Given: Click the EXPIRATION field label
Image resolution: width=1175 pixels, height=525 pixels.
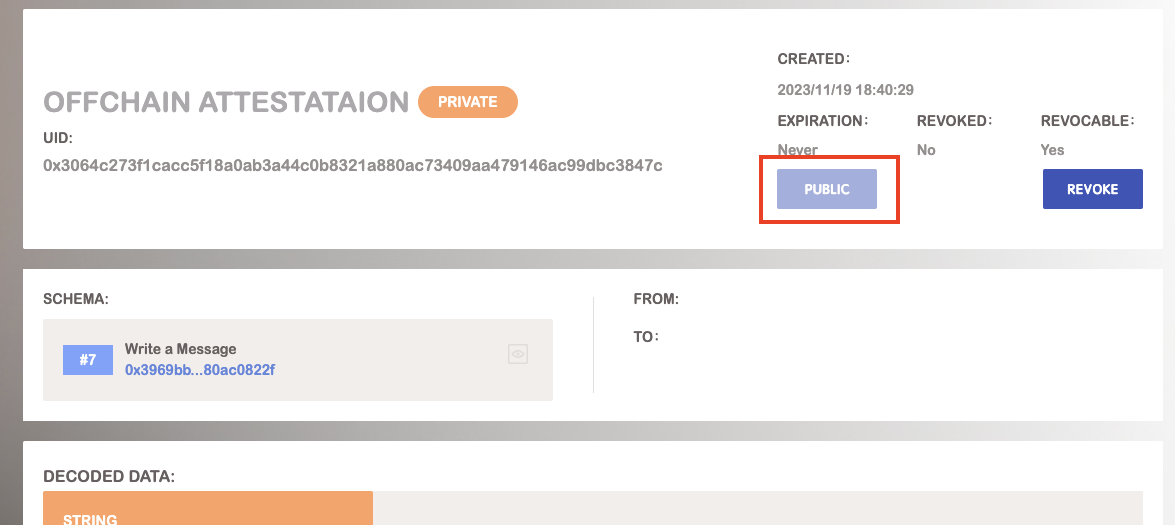Looking at the screenshot, I should point(822,121).
